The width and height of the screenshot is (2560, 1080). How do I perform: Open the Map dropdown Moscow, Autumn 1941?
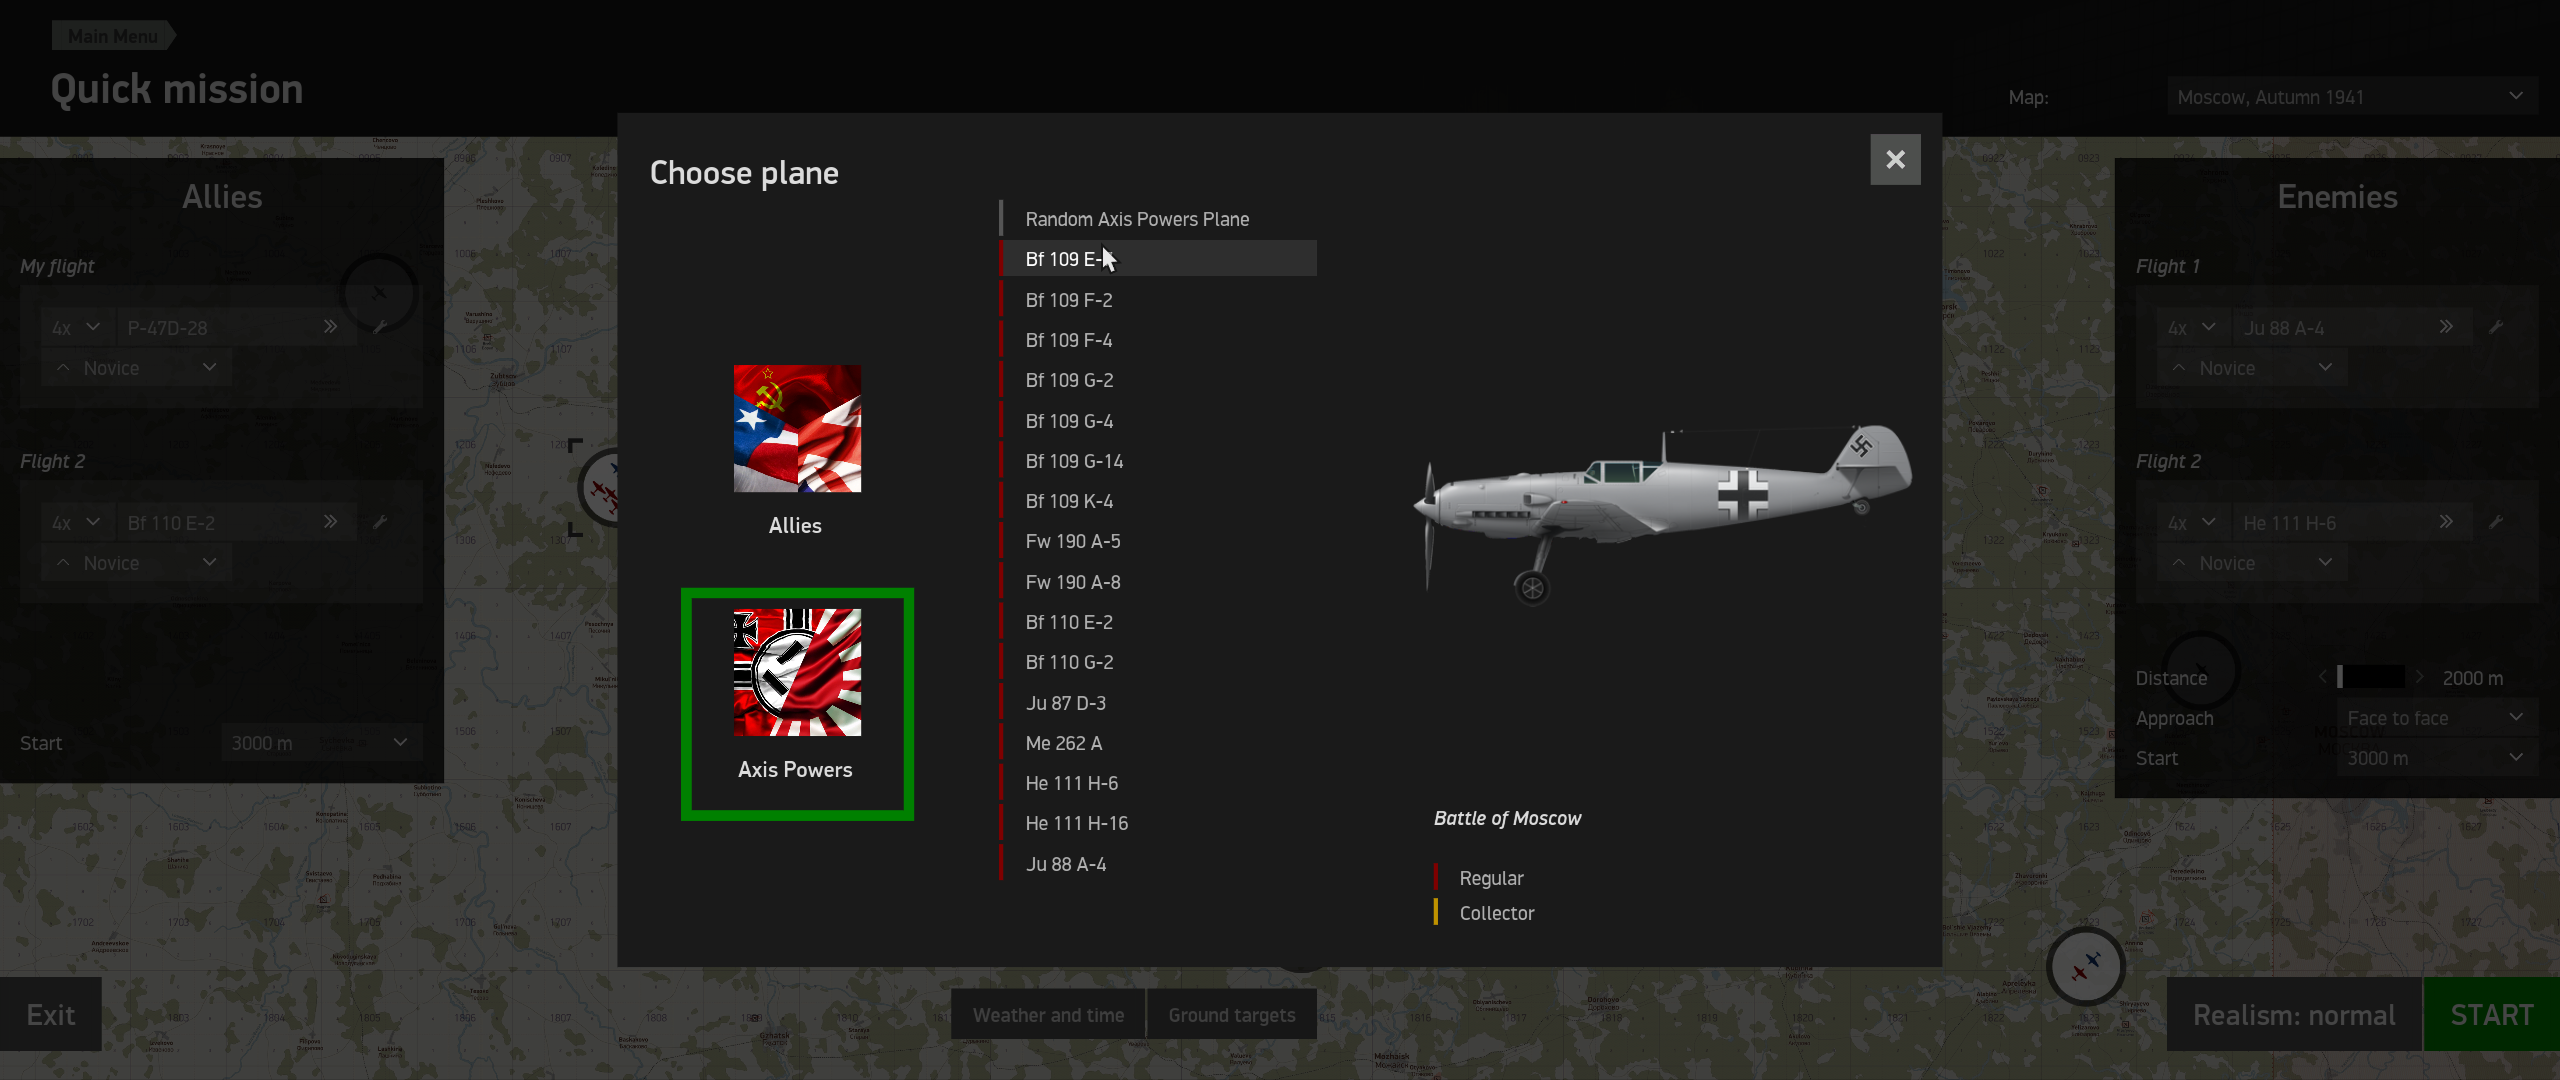2352,97
